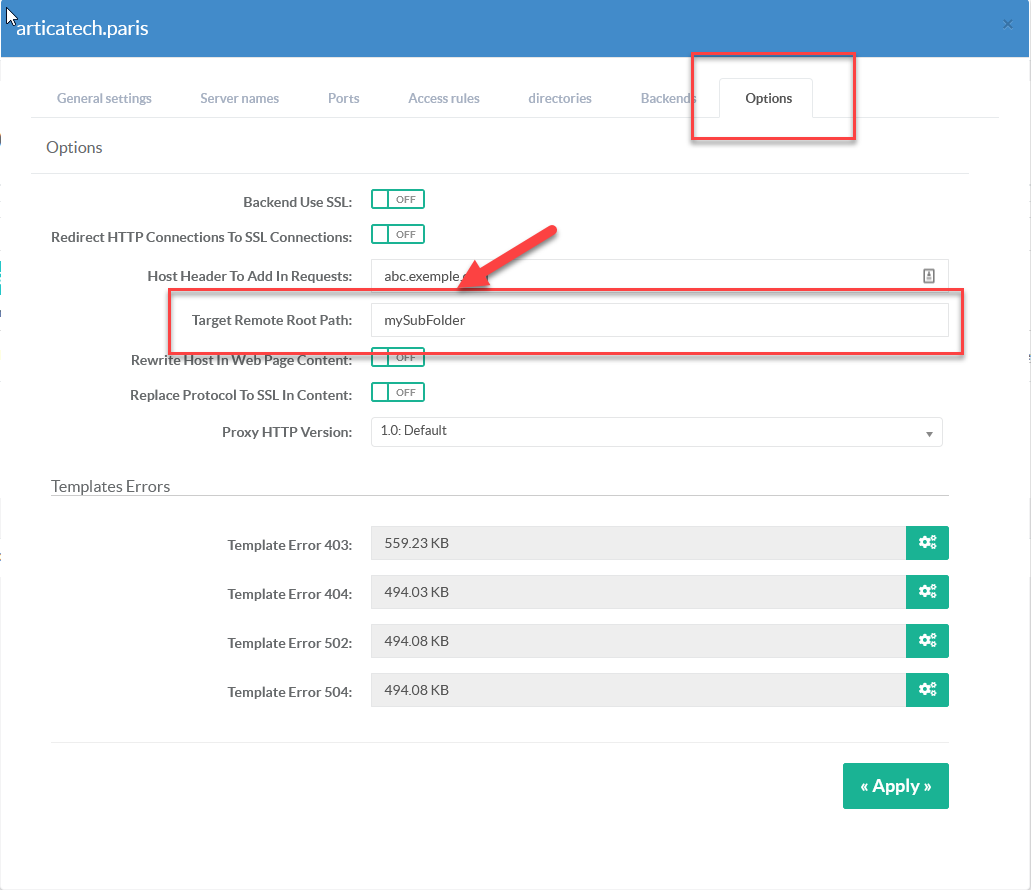Open settings for Template Error 502
Image resolution: width=1031 pixels, height=890 pixels.
[x=927, y=641]
